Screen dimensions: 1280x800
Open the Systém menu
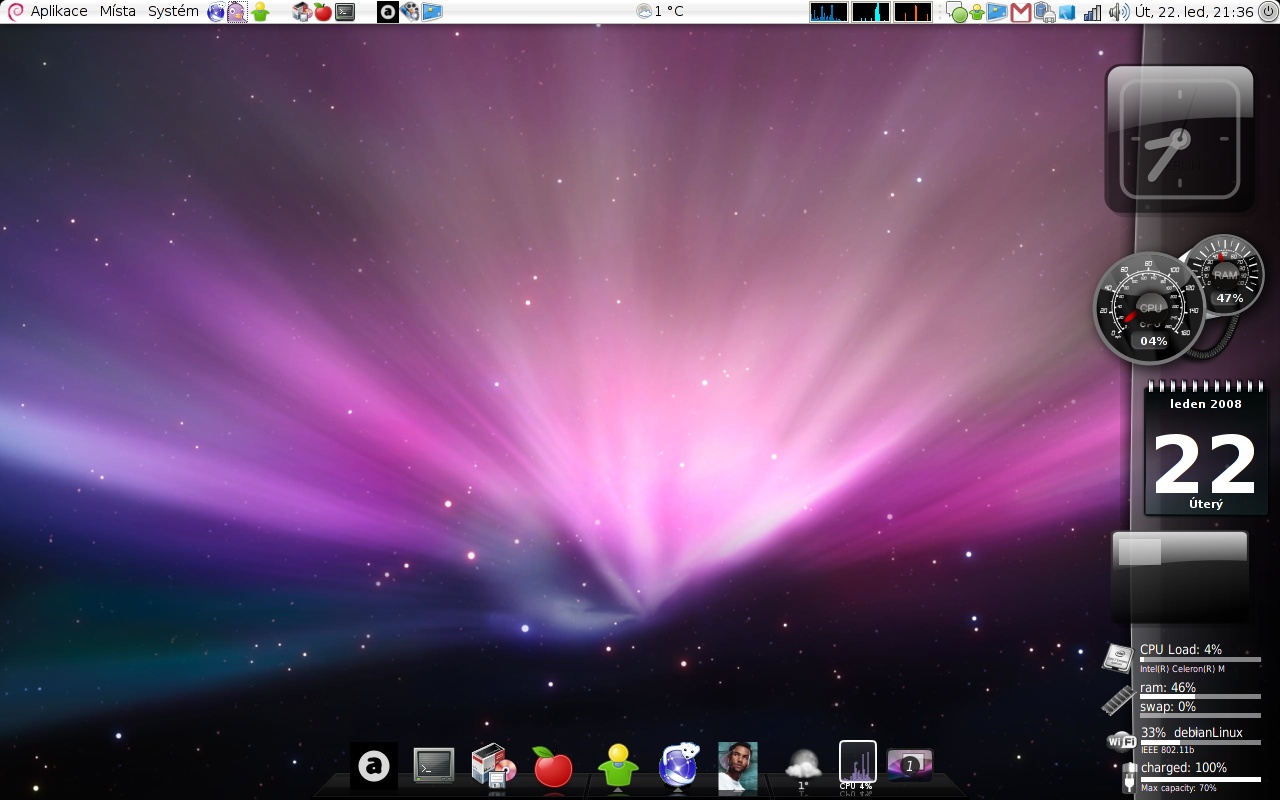pyautogui.click(x=173, y=11)
